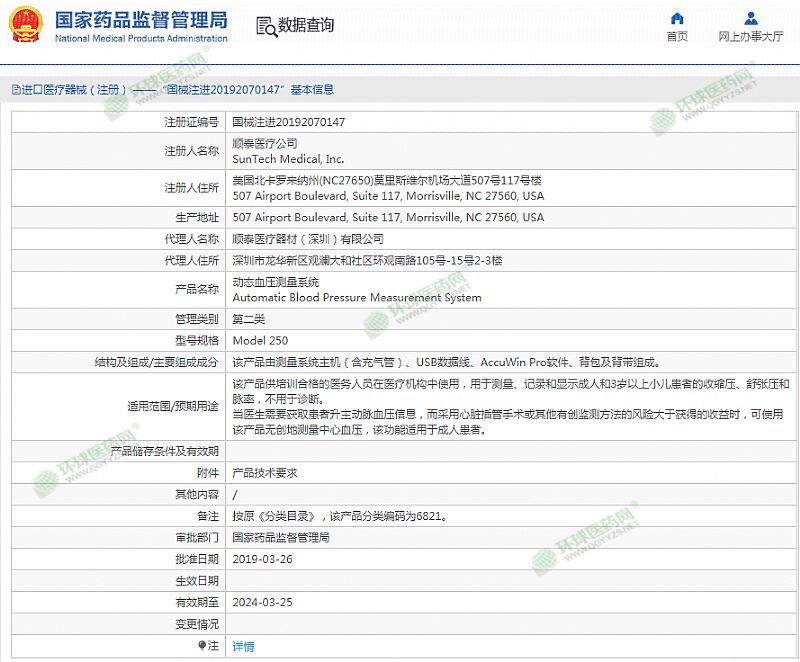Click the SunTech Medical, Inc. registrant name

(x=288, y=159)
